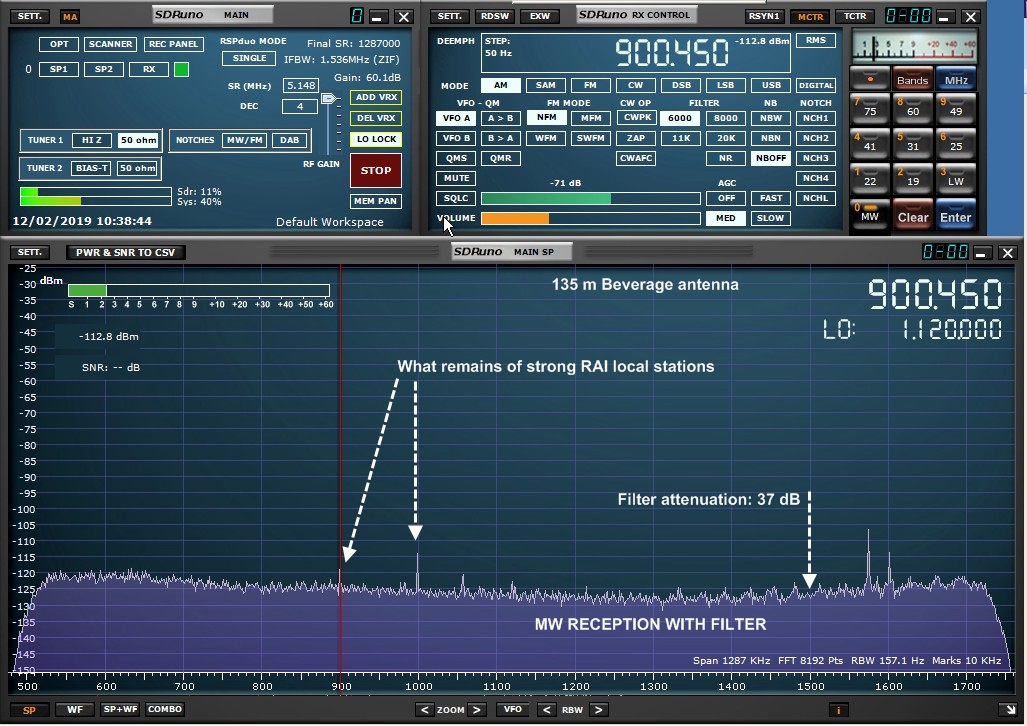The image size is (1027, 726).
Task: Click the Clear keypad button
Action: click(x=912, y=214)
